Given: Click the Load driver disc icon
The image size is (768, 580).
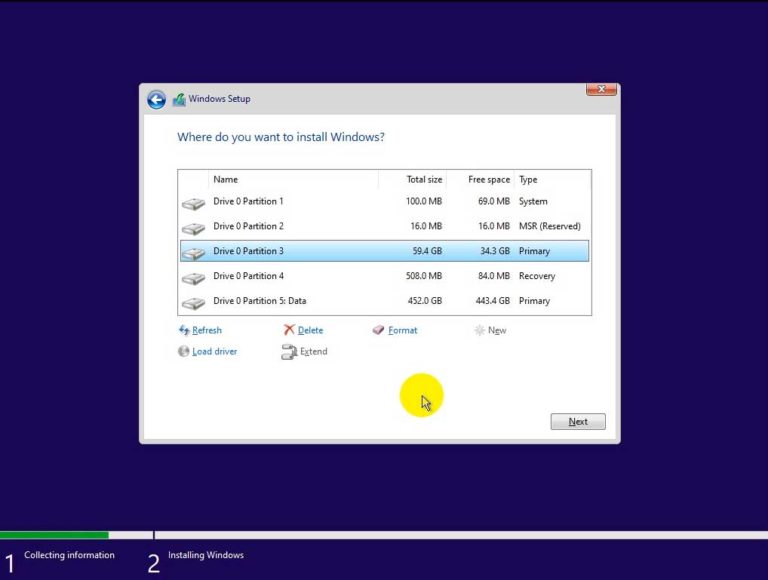Looking at the screenshot, I should point(184,351).
